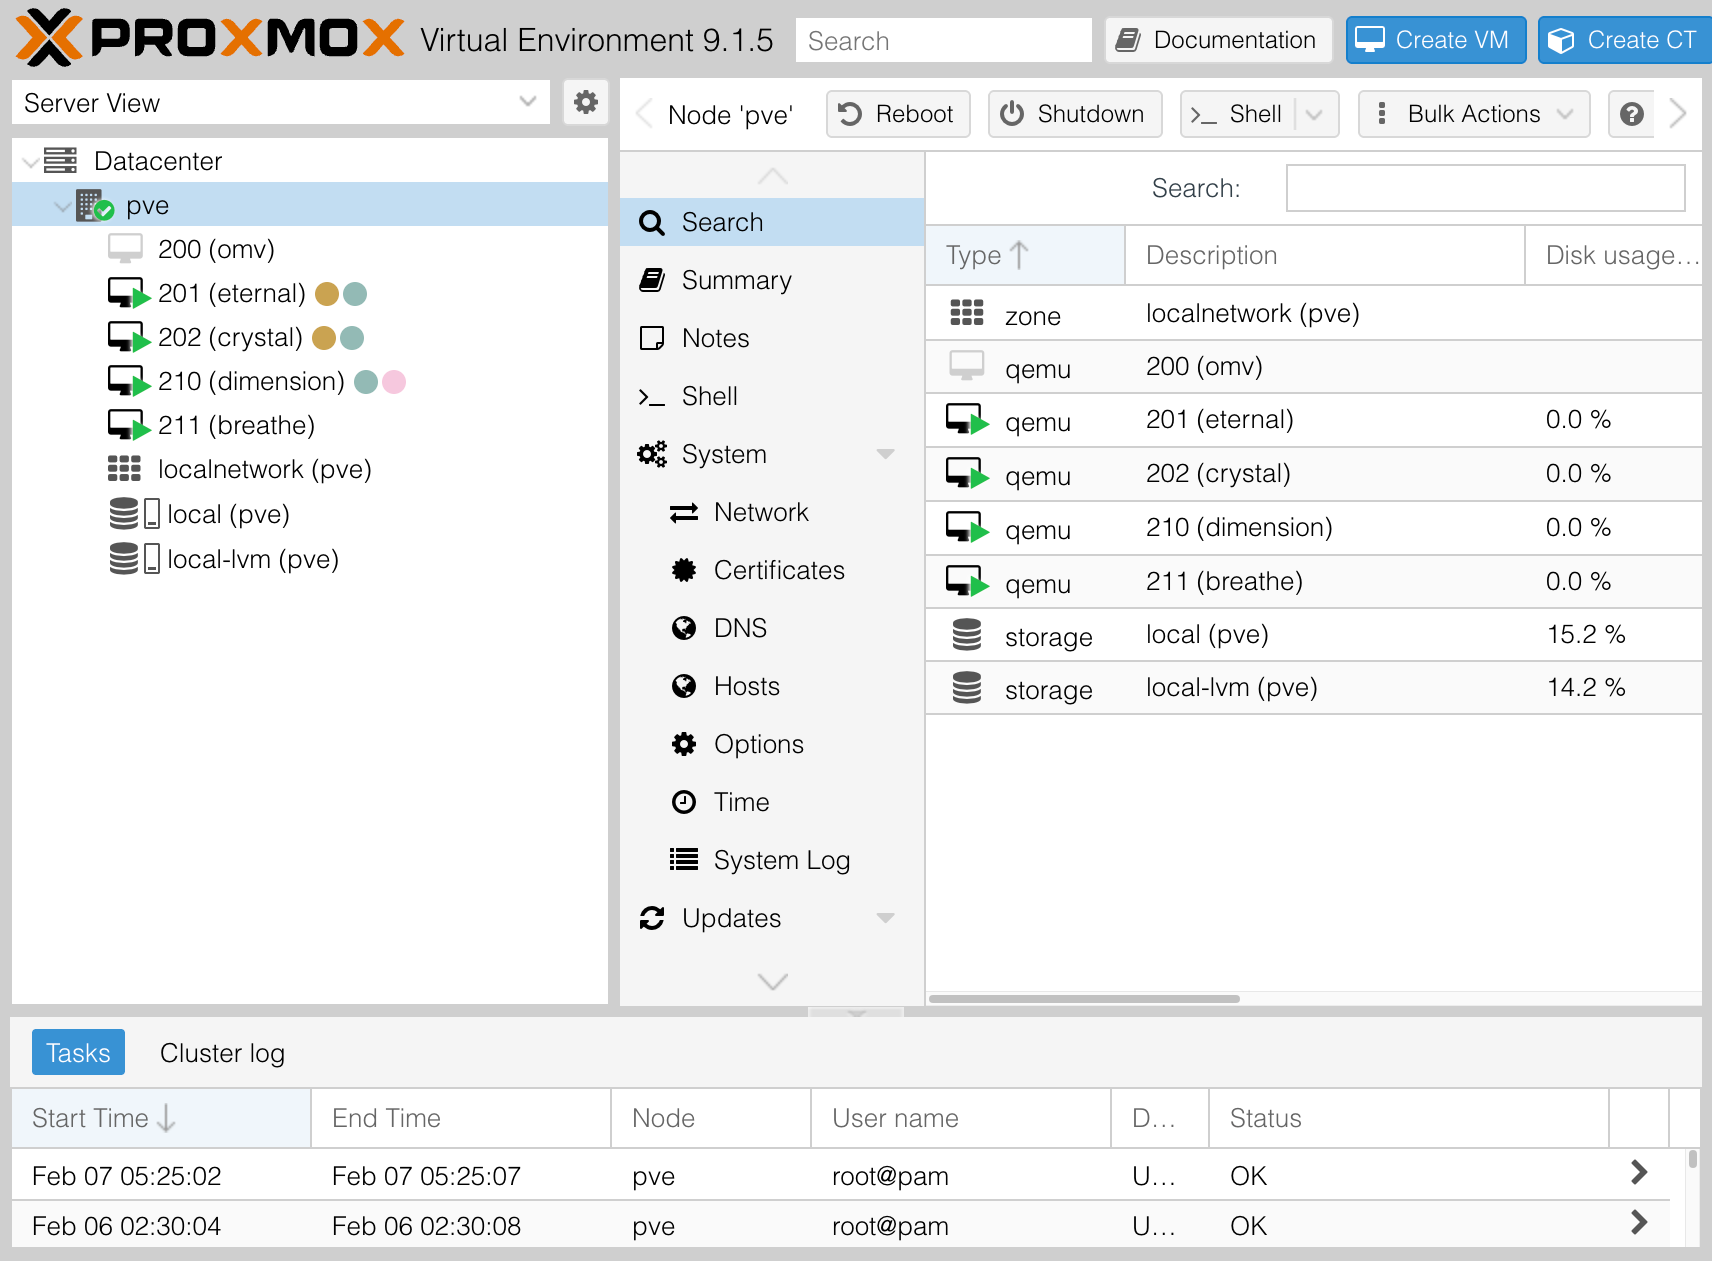
Task: Click the running VM icon for 202 (crystal)
Action: tap(128, 337)
